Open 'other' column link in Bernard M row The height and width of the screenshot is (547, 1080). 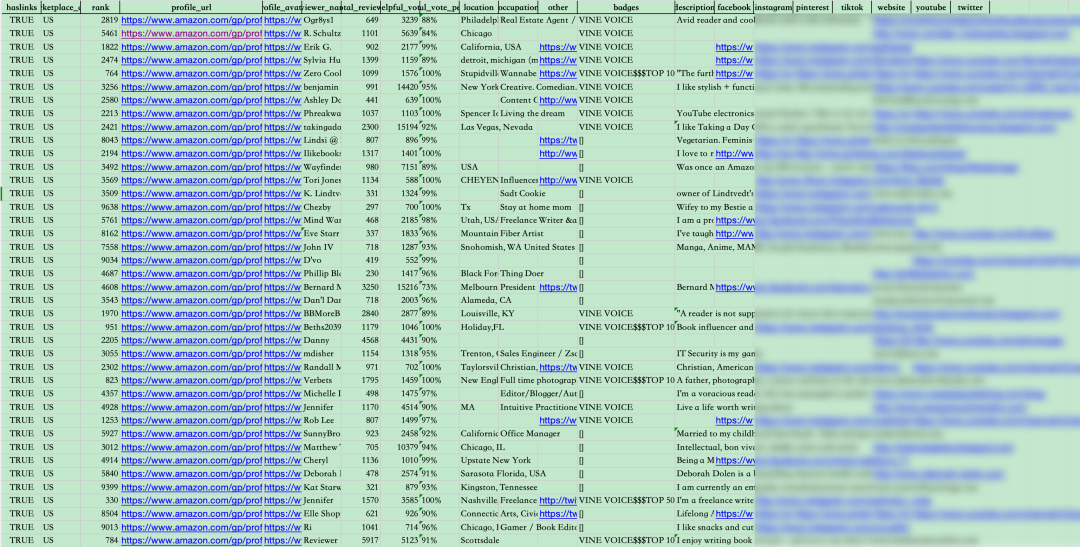558,287
